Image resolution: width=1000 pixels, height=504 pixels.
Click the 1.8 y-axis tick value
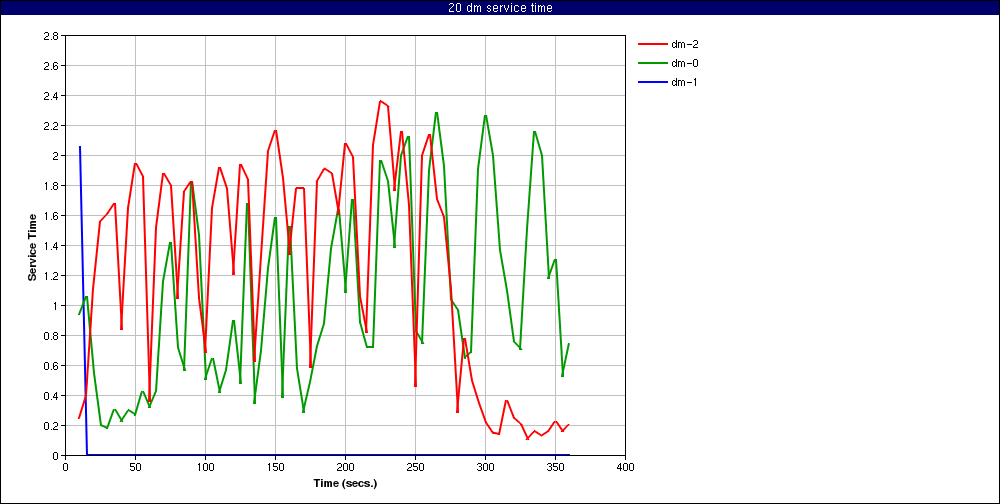click(x=51, y=186)
